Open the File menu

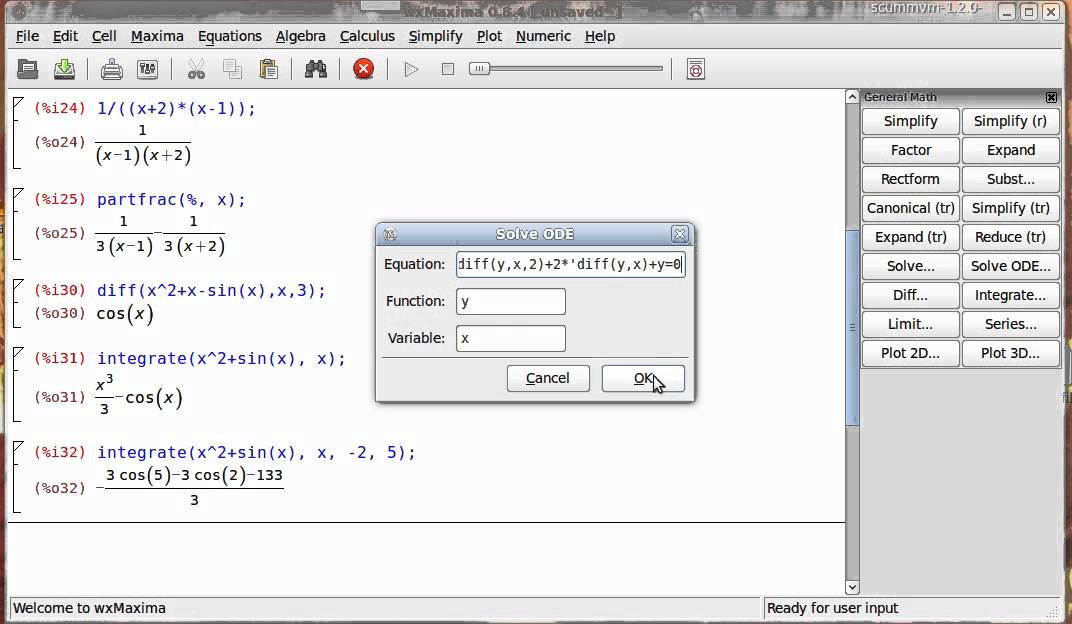pyautogui.click(x=27, y=36)
